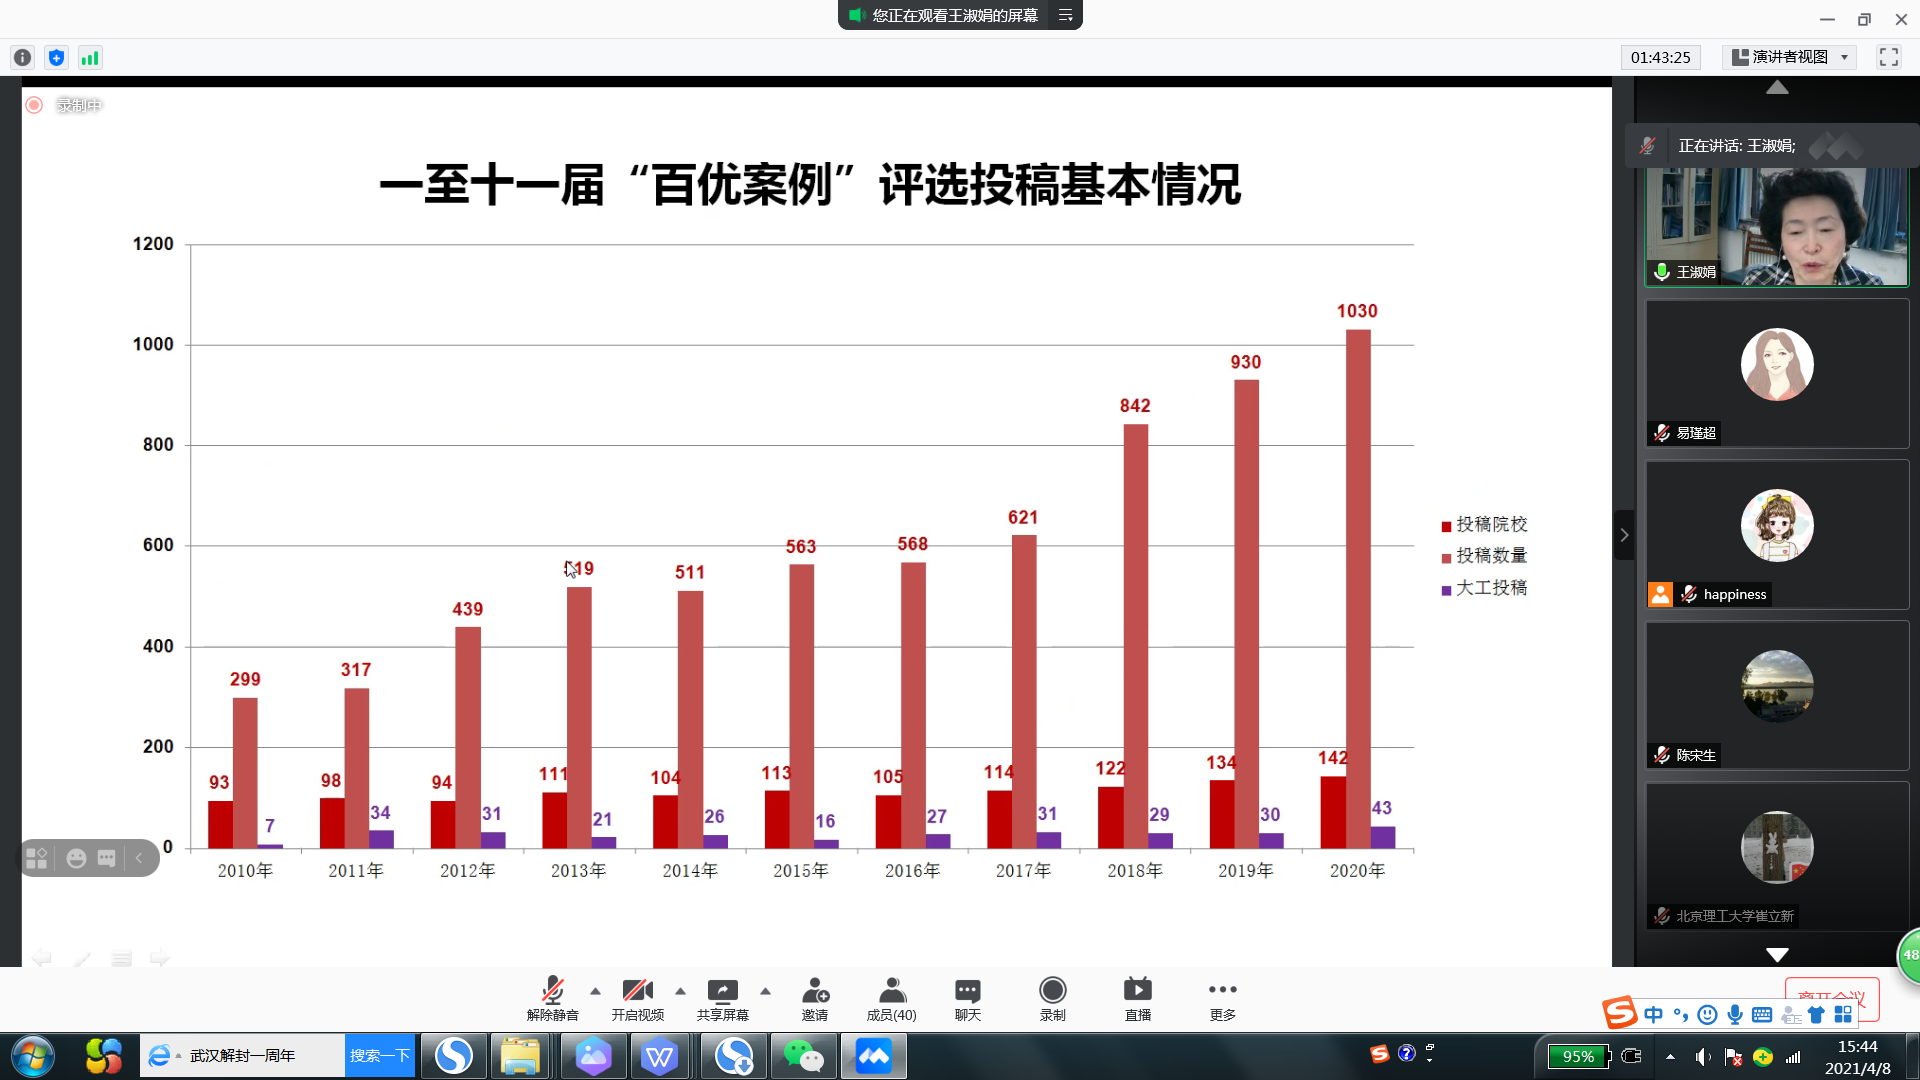Image resolution: width=1920 pixels, height=1080 pixels.
Task: Open network signal statistics icon
Action: tap(90, 58)
